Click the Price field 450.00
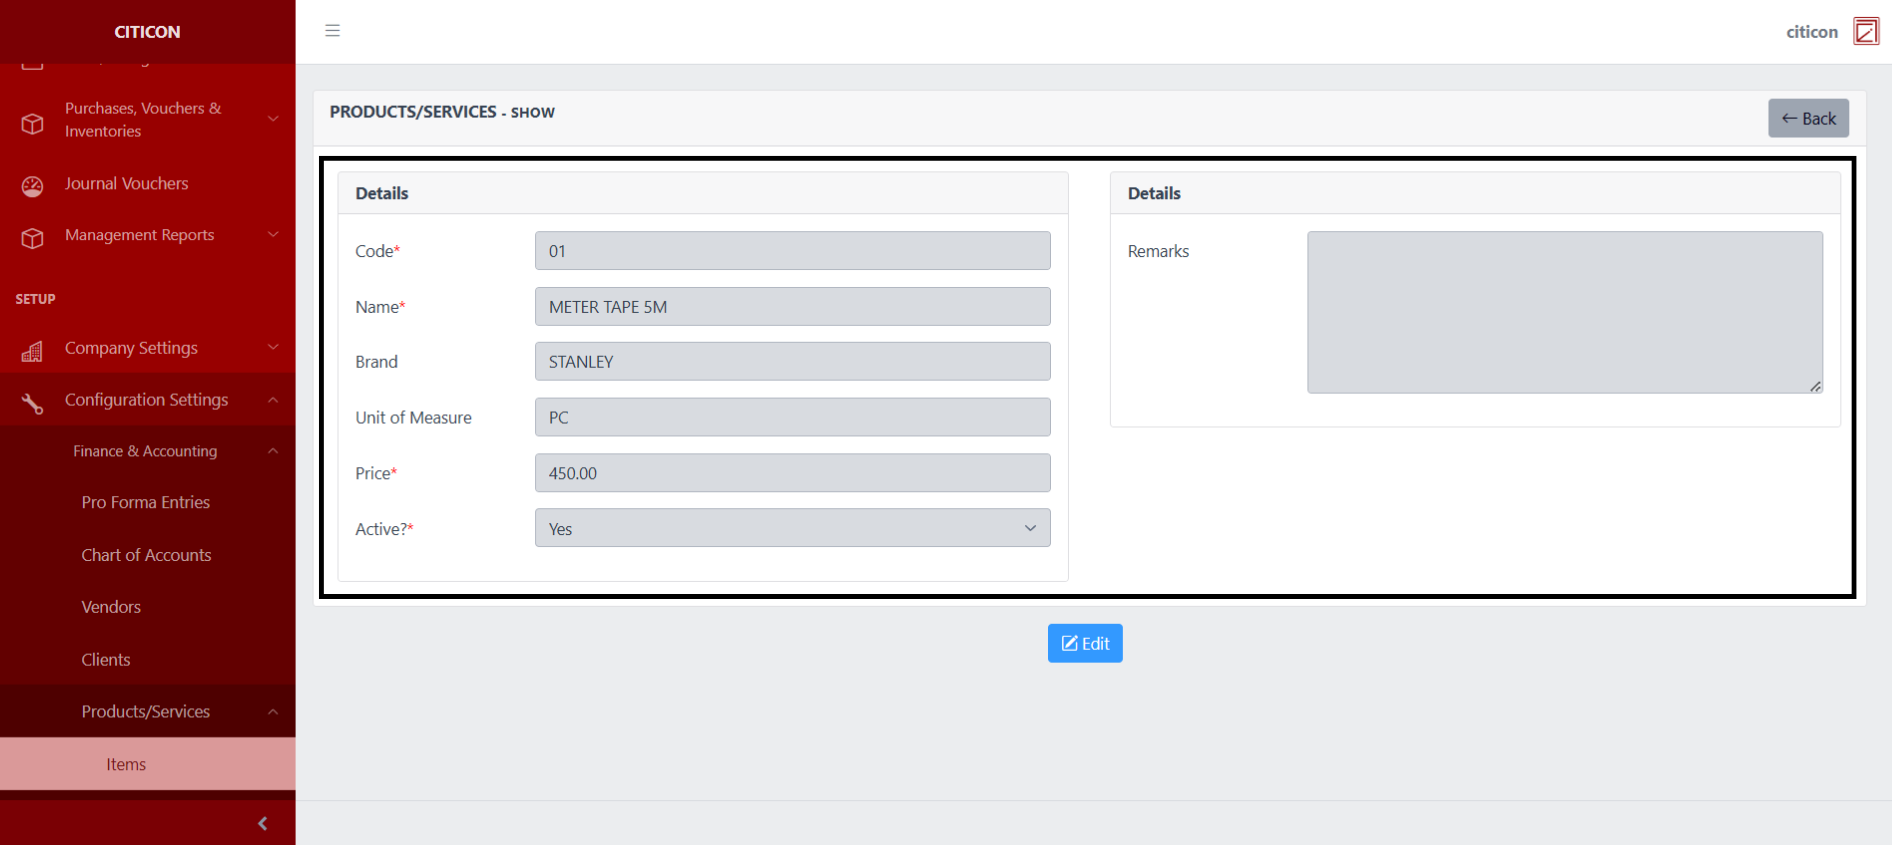The image size is (1892, 845). pyautogui.click(x=793, y=473)
